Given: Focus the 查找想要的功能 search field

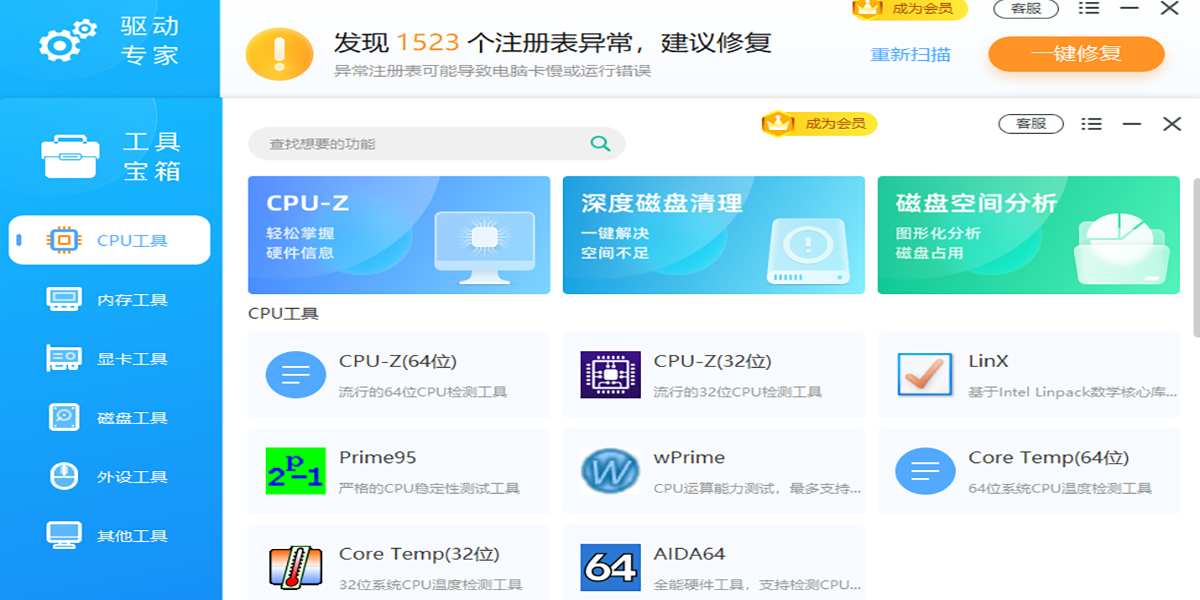Looking at the screenshot, I should (x=436, y=143).
